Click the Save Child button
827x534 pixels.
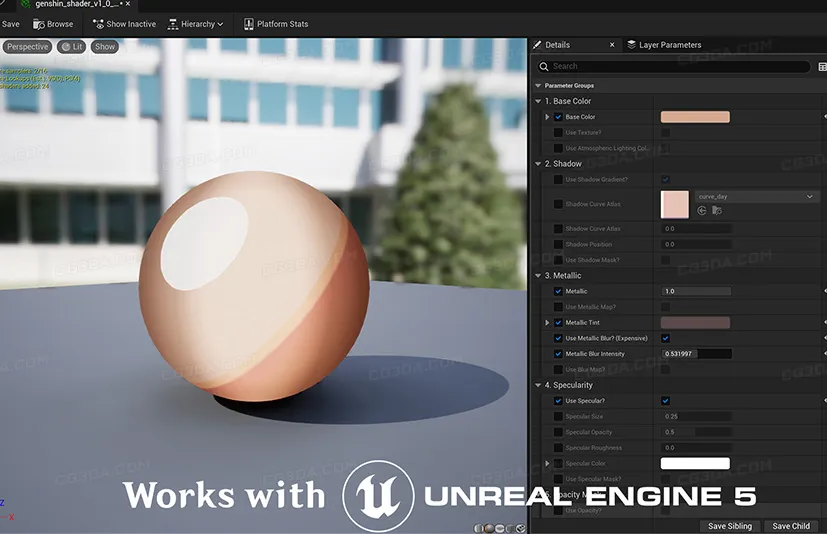(791, 526)
